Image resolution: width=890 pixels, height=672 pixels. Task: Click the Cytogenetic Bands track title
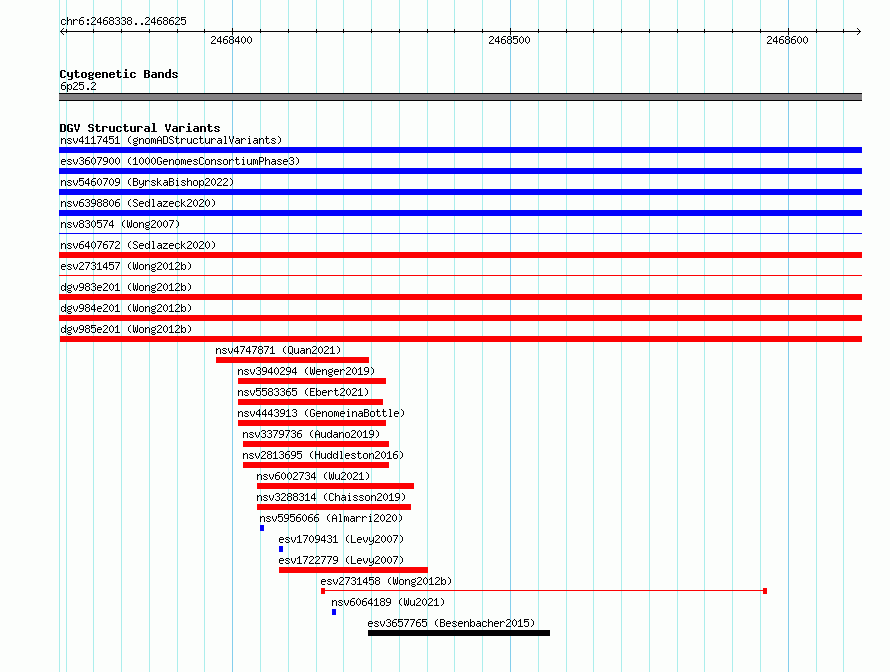click(x=119, y=74)
